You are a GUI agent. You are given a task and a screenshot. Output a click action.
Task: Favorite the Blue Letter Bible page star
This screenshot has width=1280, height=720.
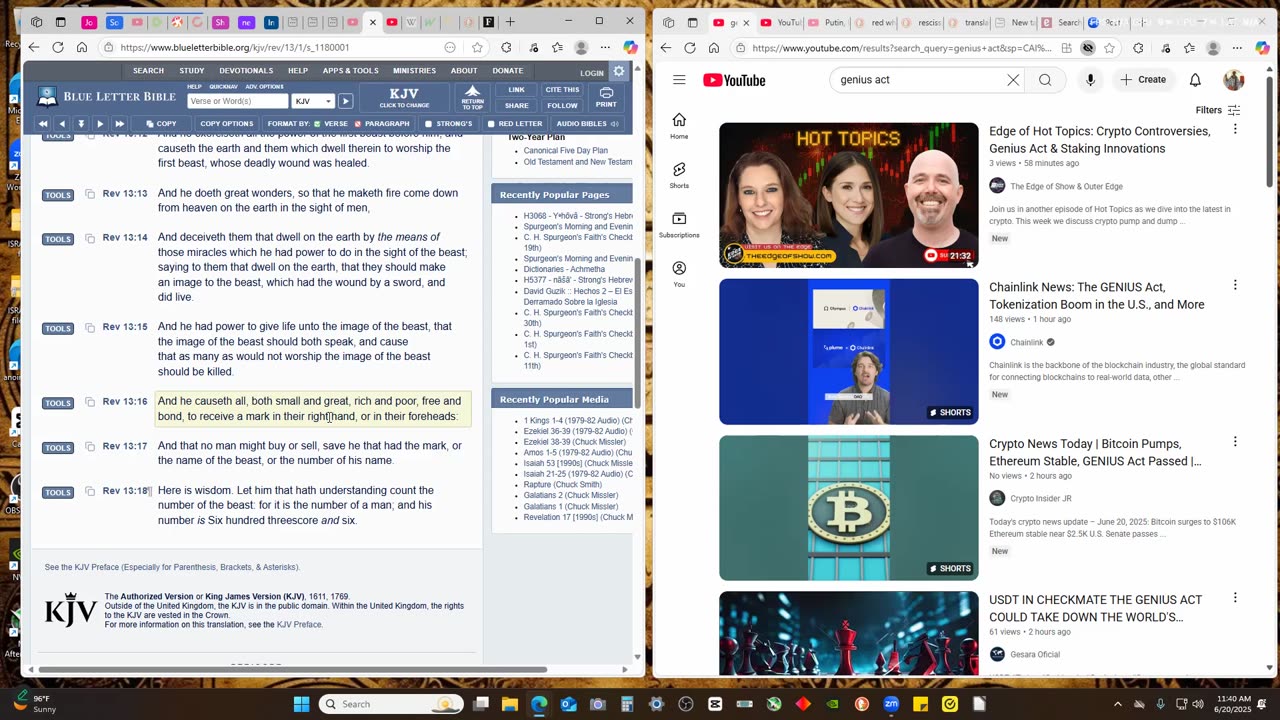[478, 47]
